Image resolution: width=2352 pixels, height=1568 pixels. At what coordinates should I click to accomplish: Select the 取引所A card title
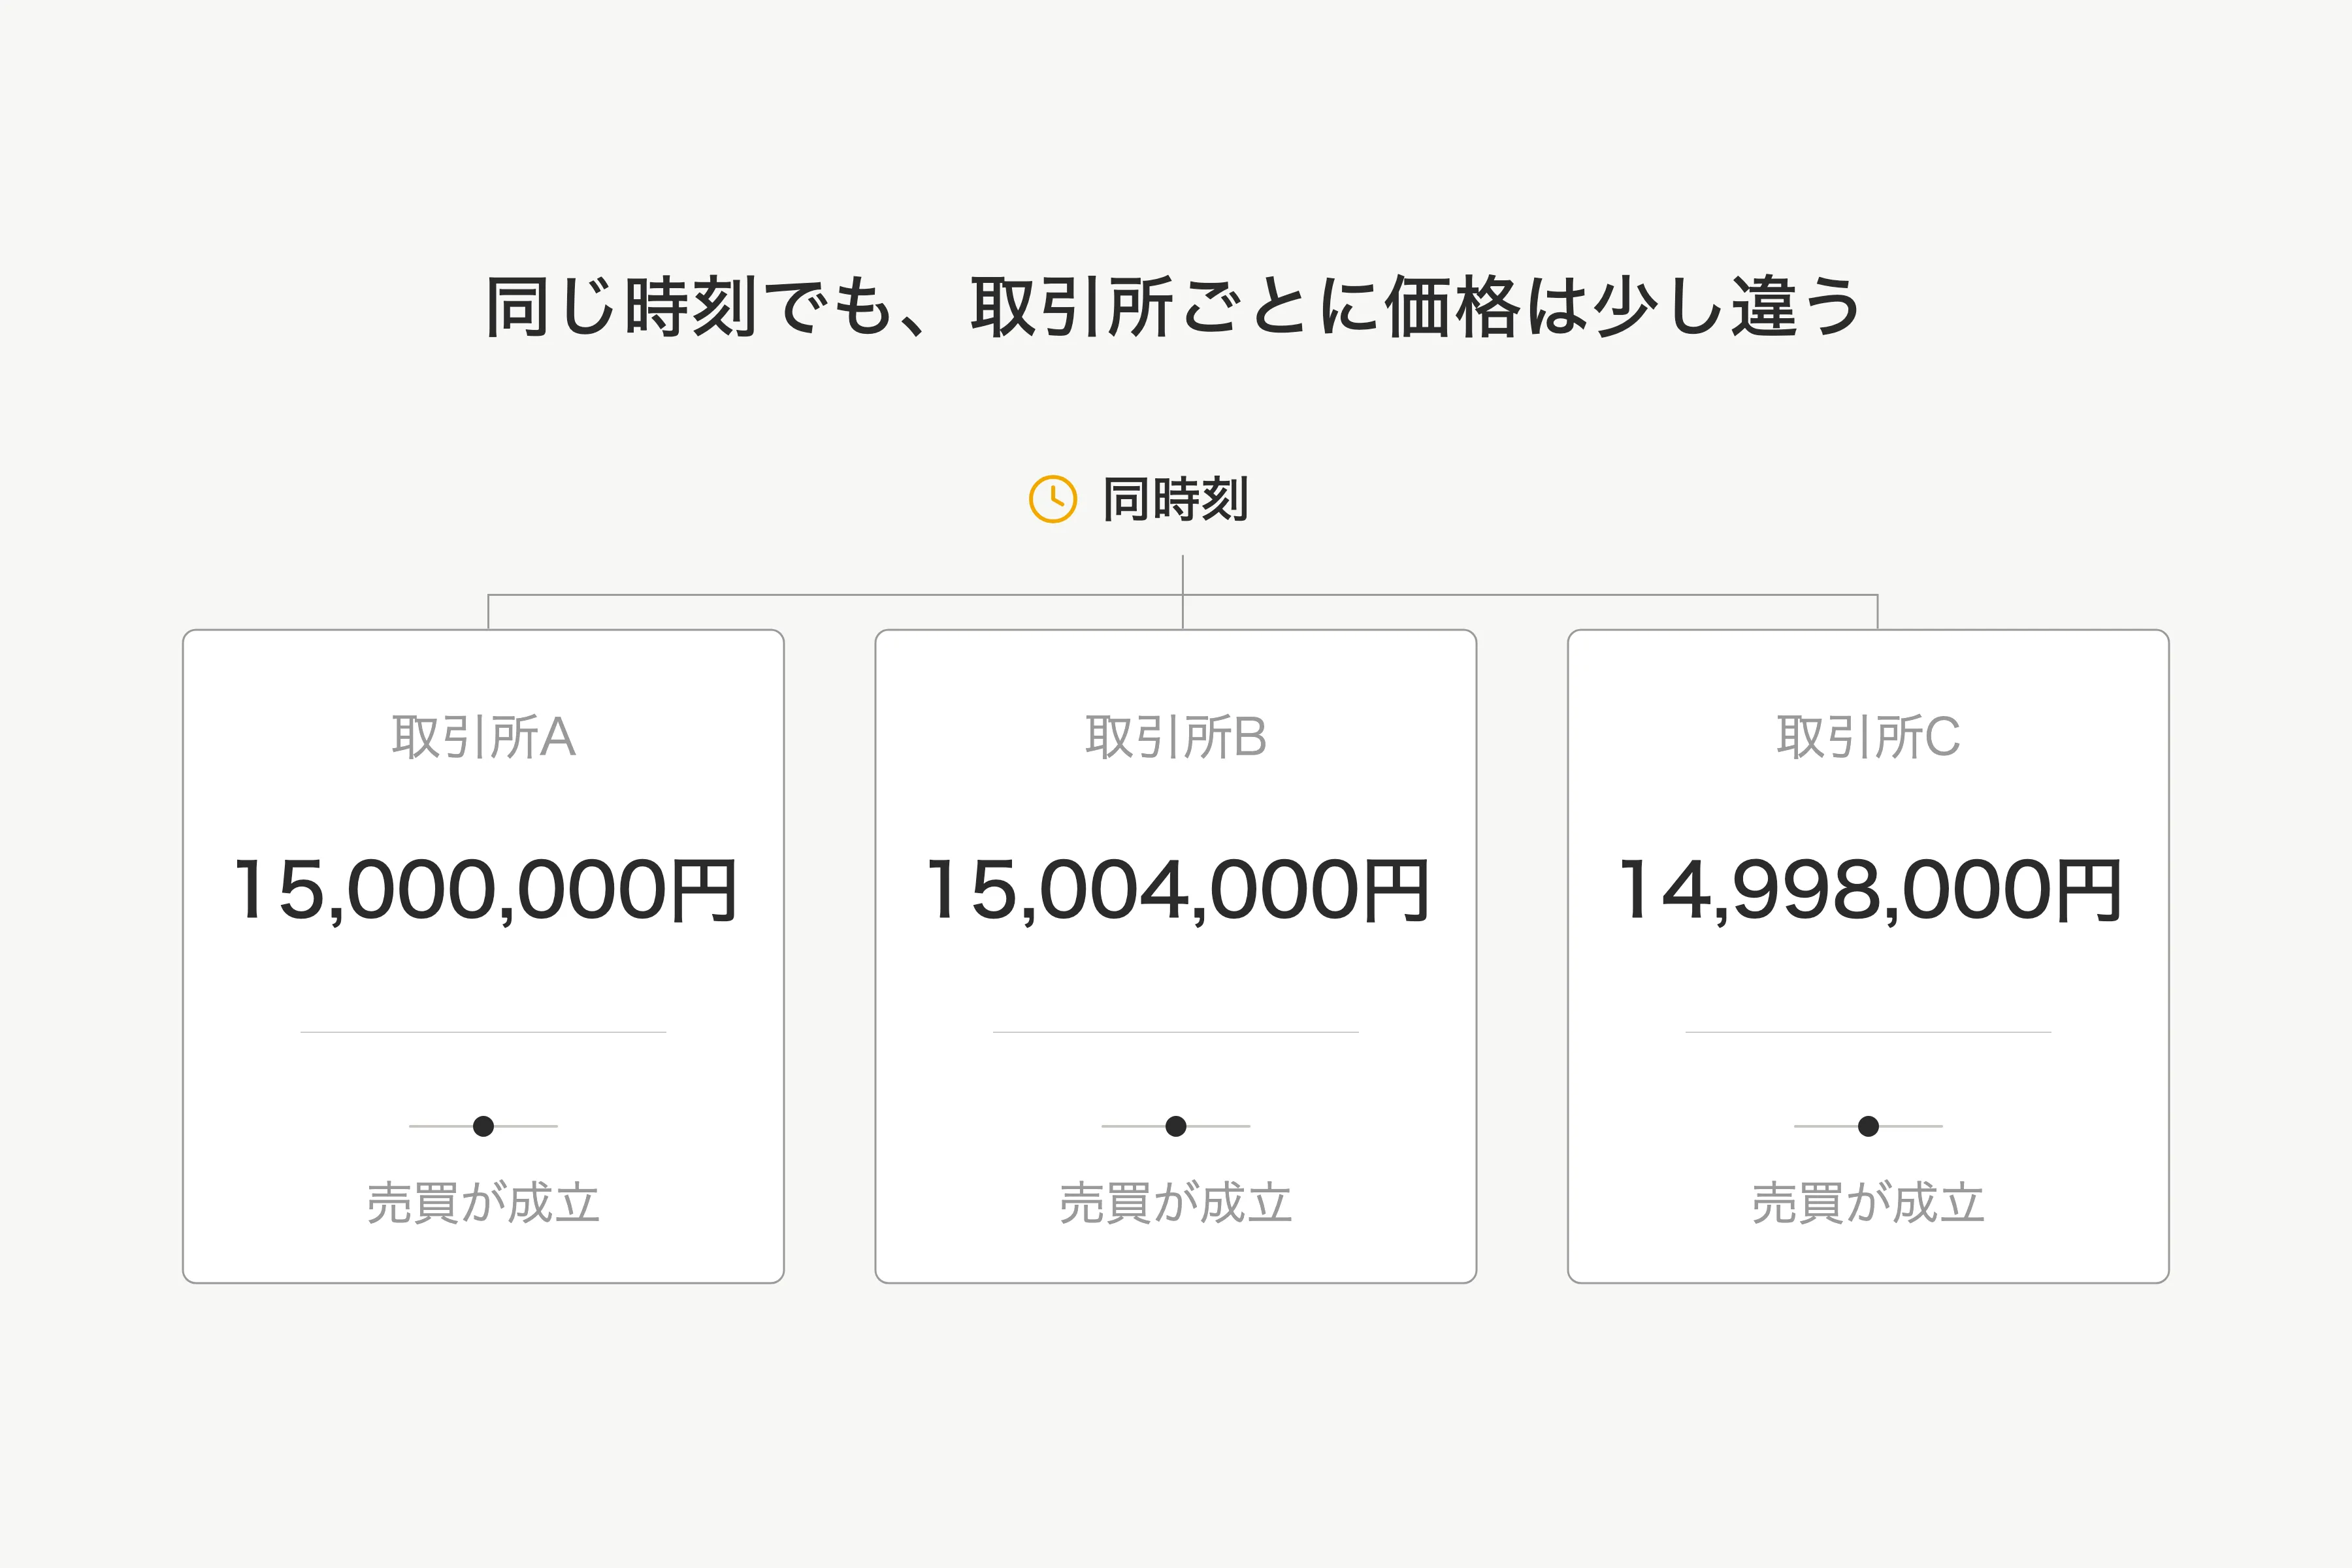(x=483, y=738)
